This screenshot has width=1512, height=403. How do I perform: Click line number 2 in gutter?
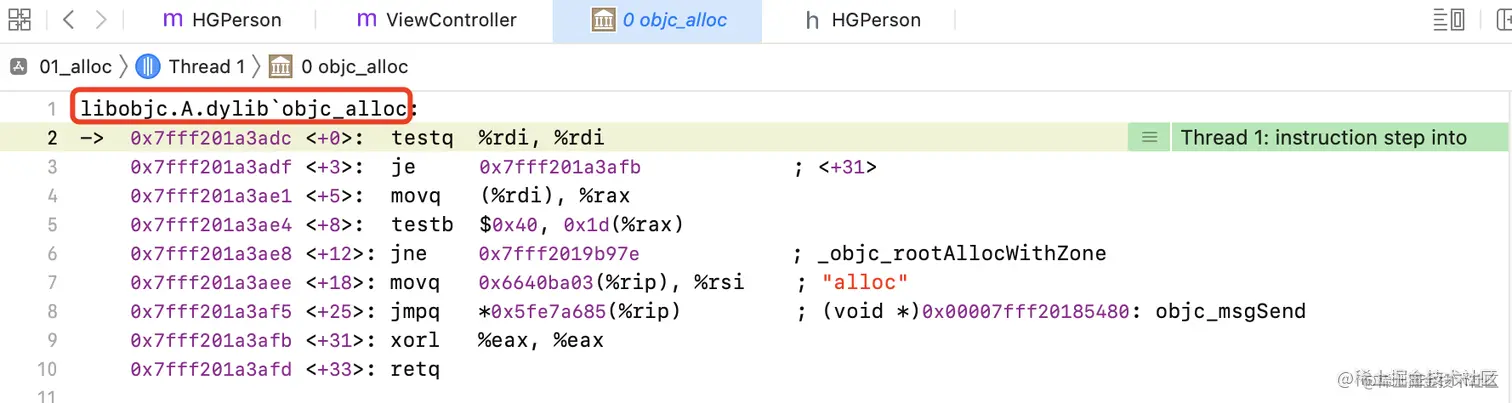[52, 138]
